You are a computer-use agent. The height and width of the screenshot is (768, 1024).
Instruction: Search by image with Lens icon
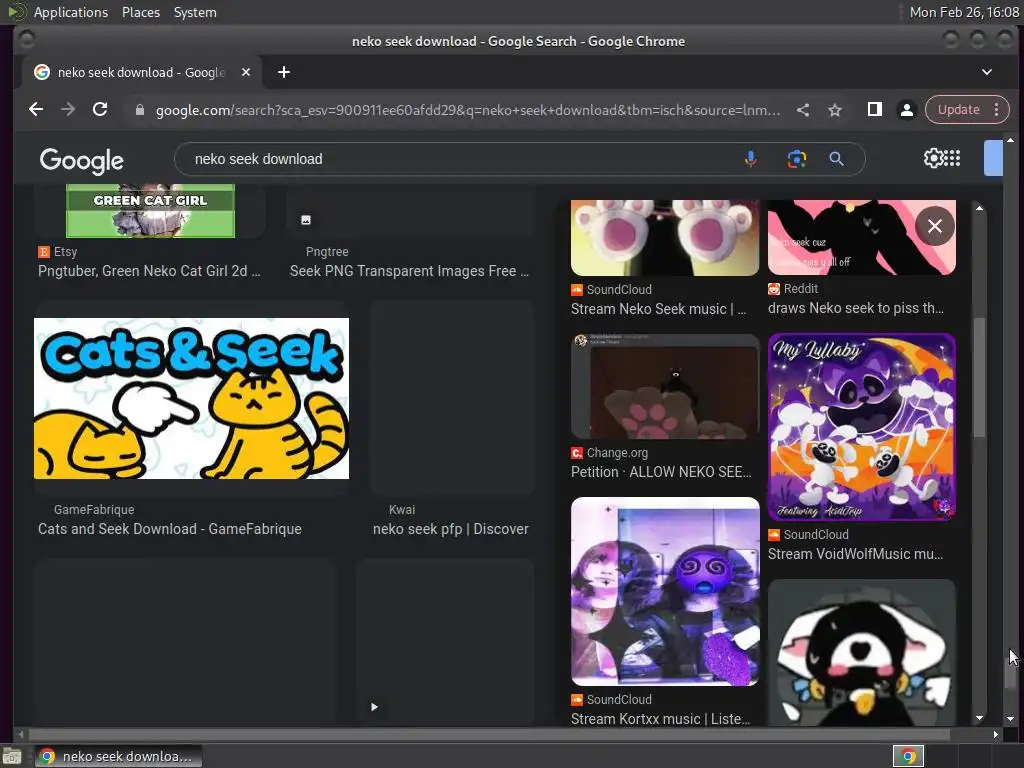(x=797, y=159)
